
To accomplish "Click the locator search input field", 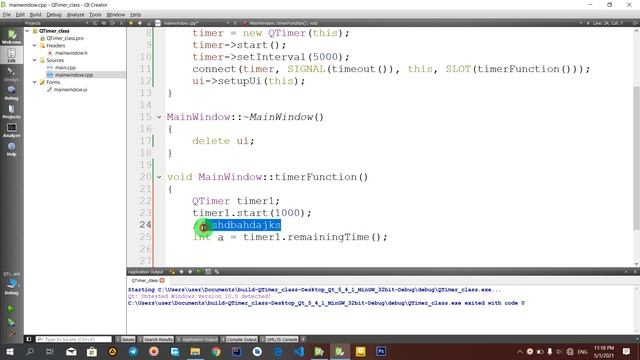I will 73,339.
